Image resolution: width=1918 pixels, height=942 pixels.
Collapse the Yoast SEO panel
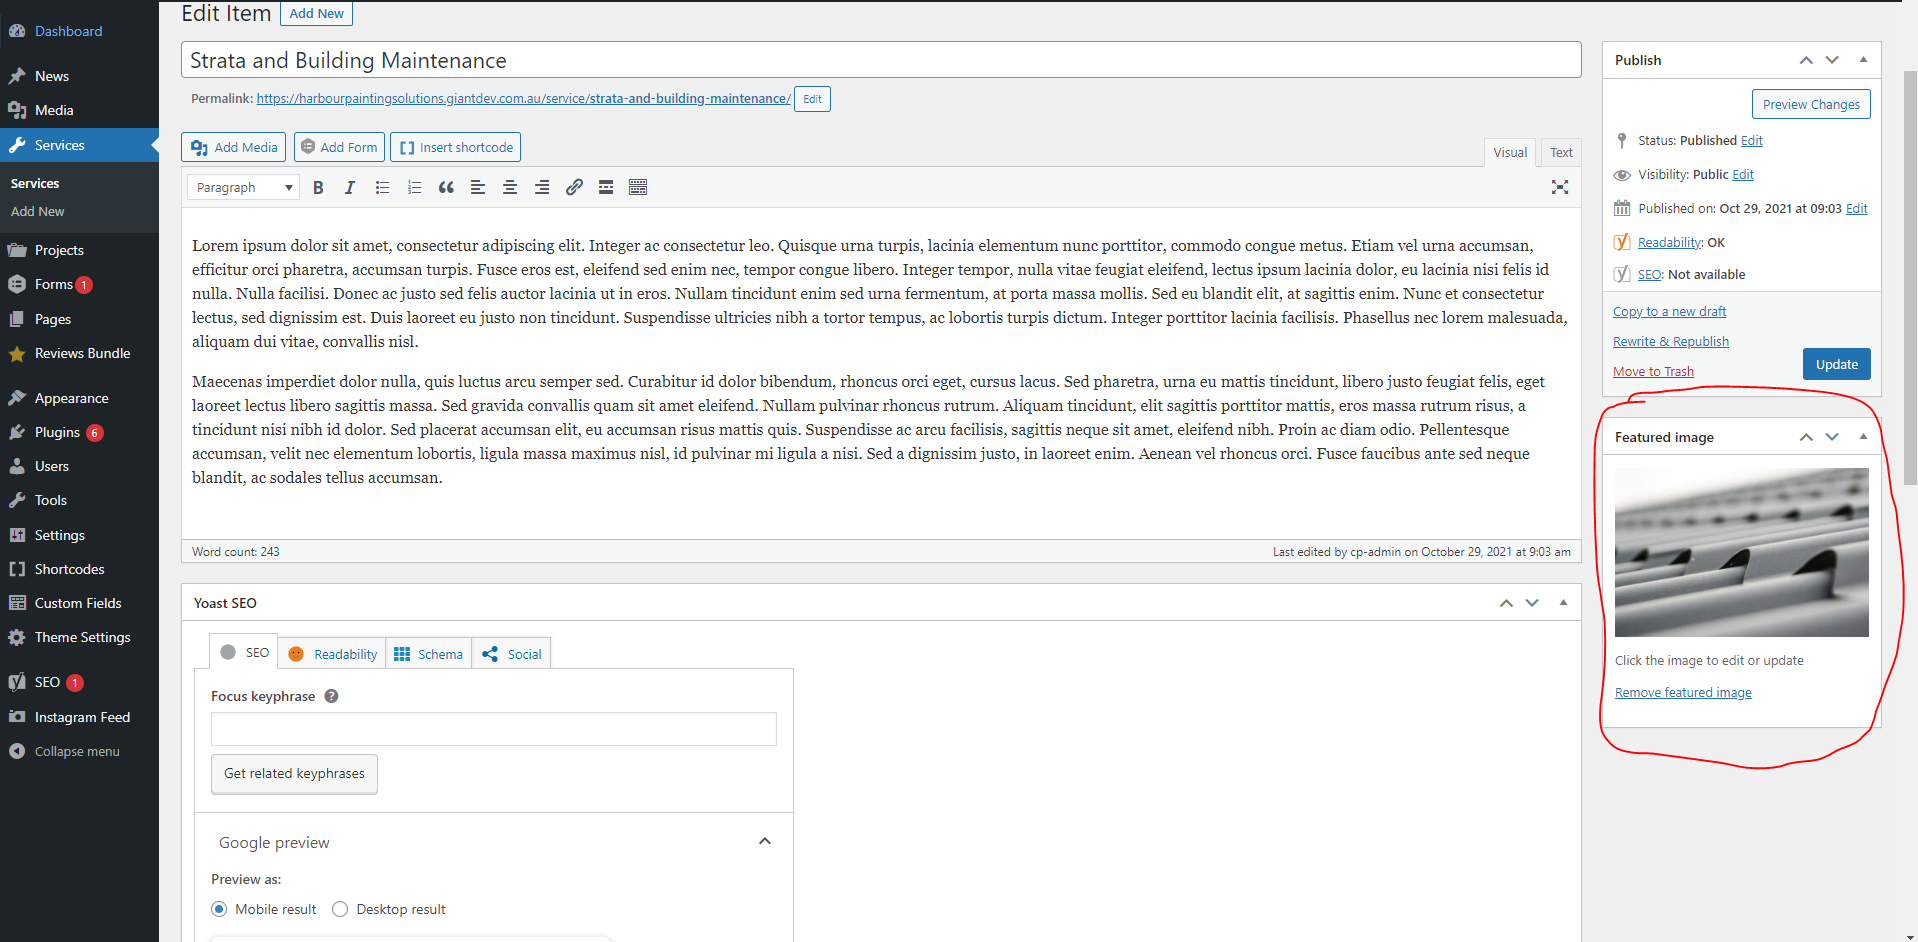point(1563,603)
